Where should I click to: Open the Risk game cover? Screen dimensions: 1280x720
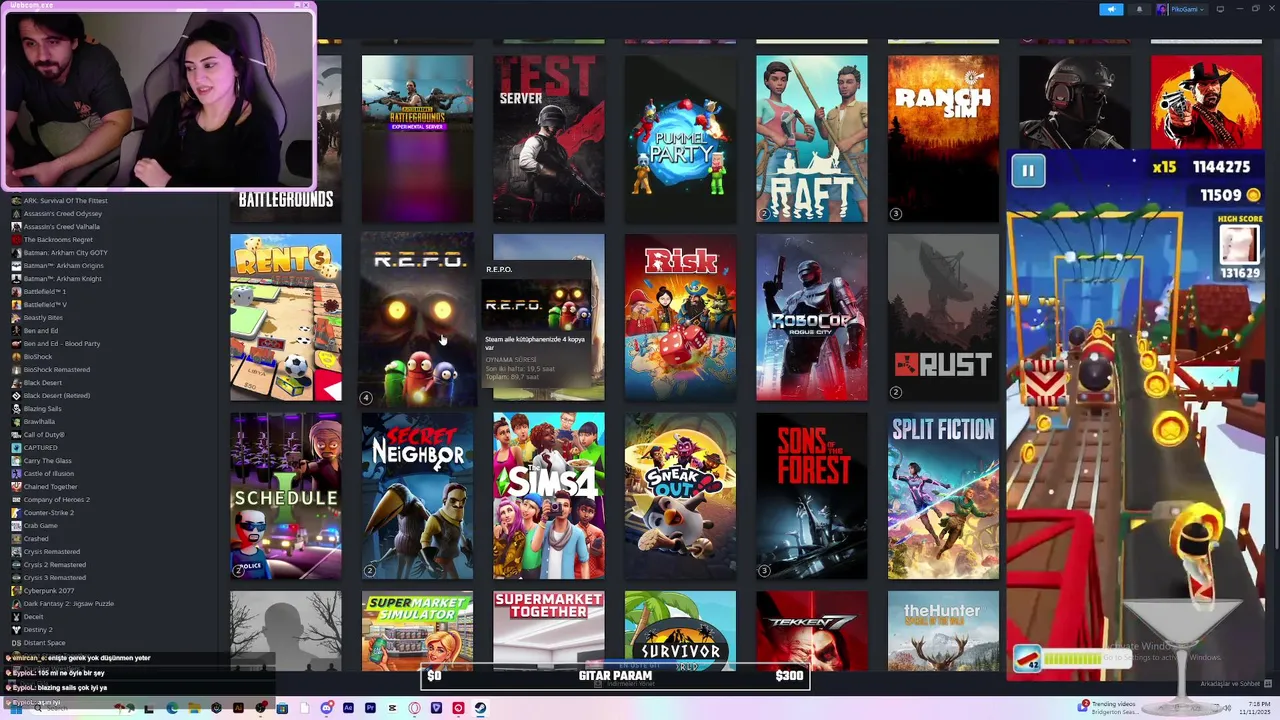680,317
